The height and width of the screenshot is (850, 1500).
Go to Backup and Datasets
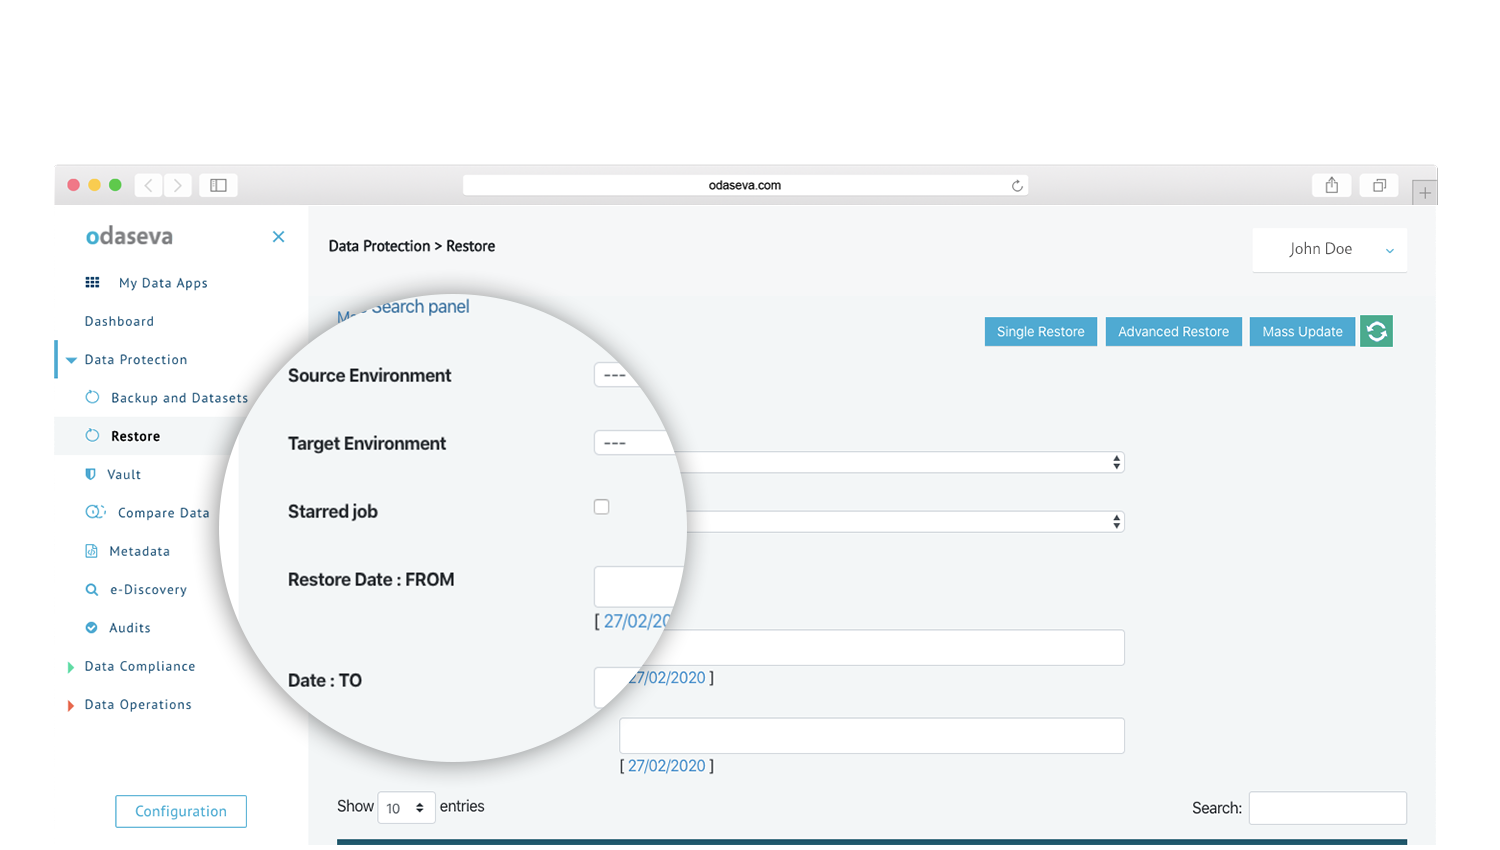[179, 398]
